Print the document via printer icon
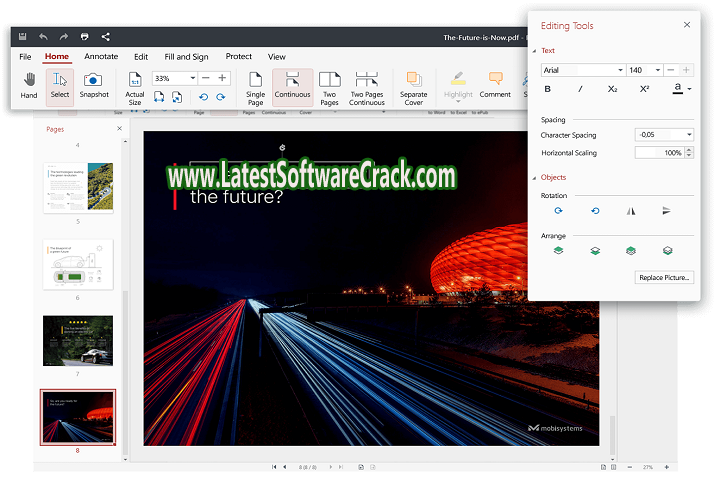Image resolution: width=720 pixels, height=480 pixels. 84,37
